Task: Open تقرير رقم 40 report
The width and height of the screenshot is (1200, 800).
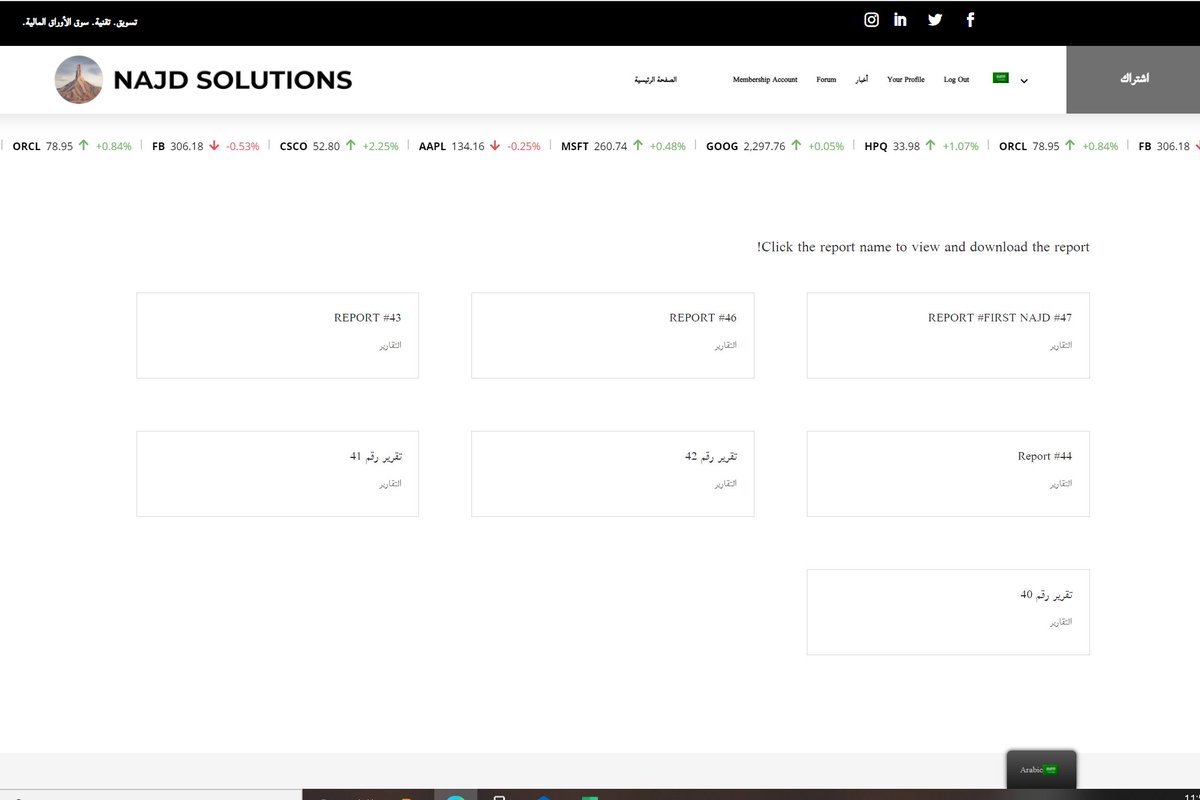Action: point(1046,595)
